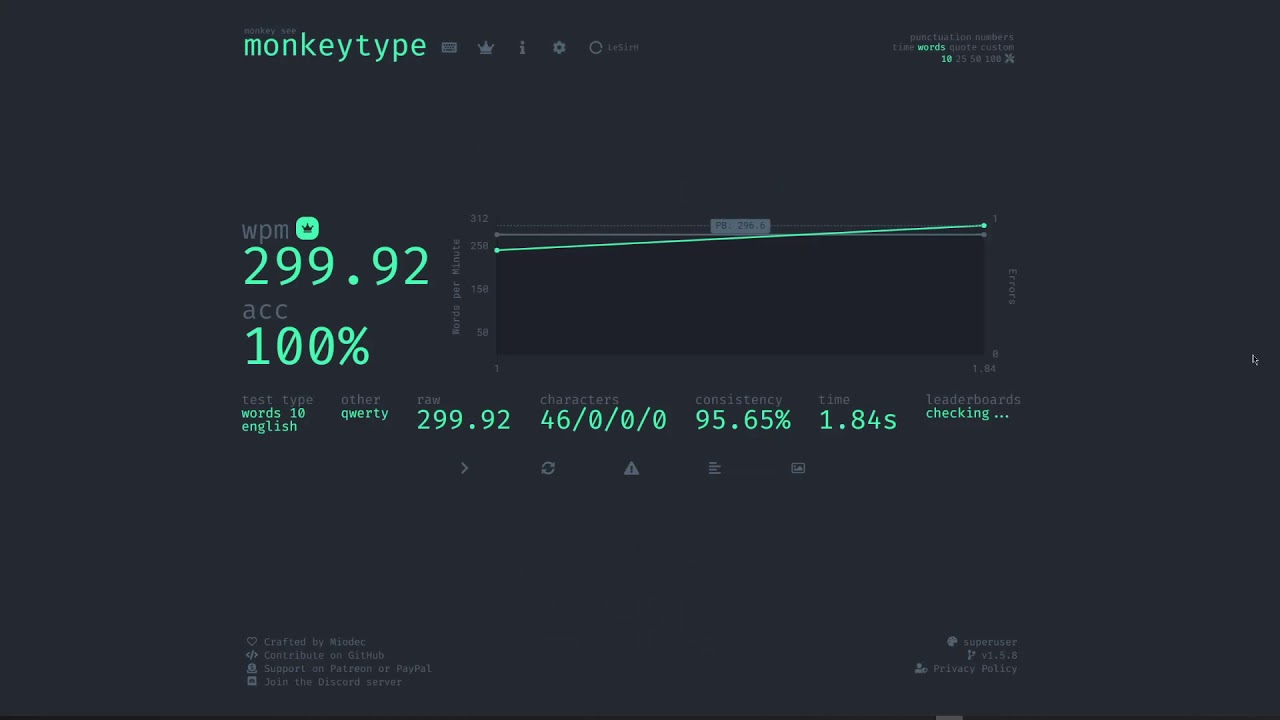Click the 100% accuracy value

306,347
